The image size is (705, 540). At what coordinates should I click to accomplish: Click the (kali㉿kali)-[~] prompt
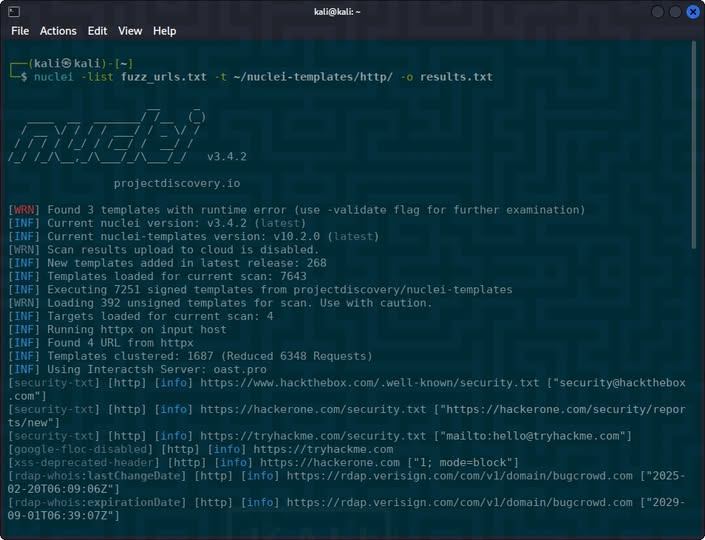80,63
